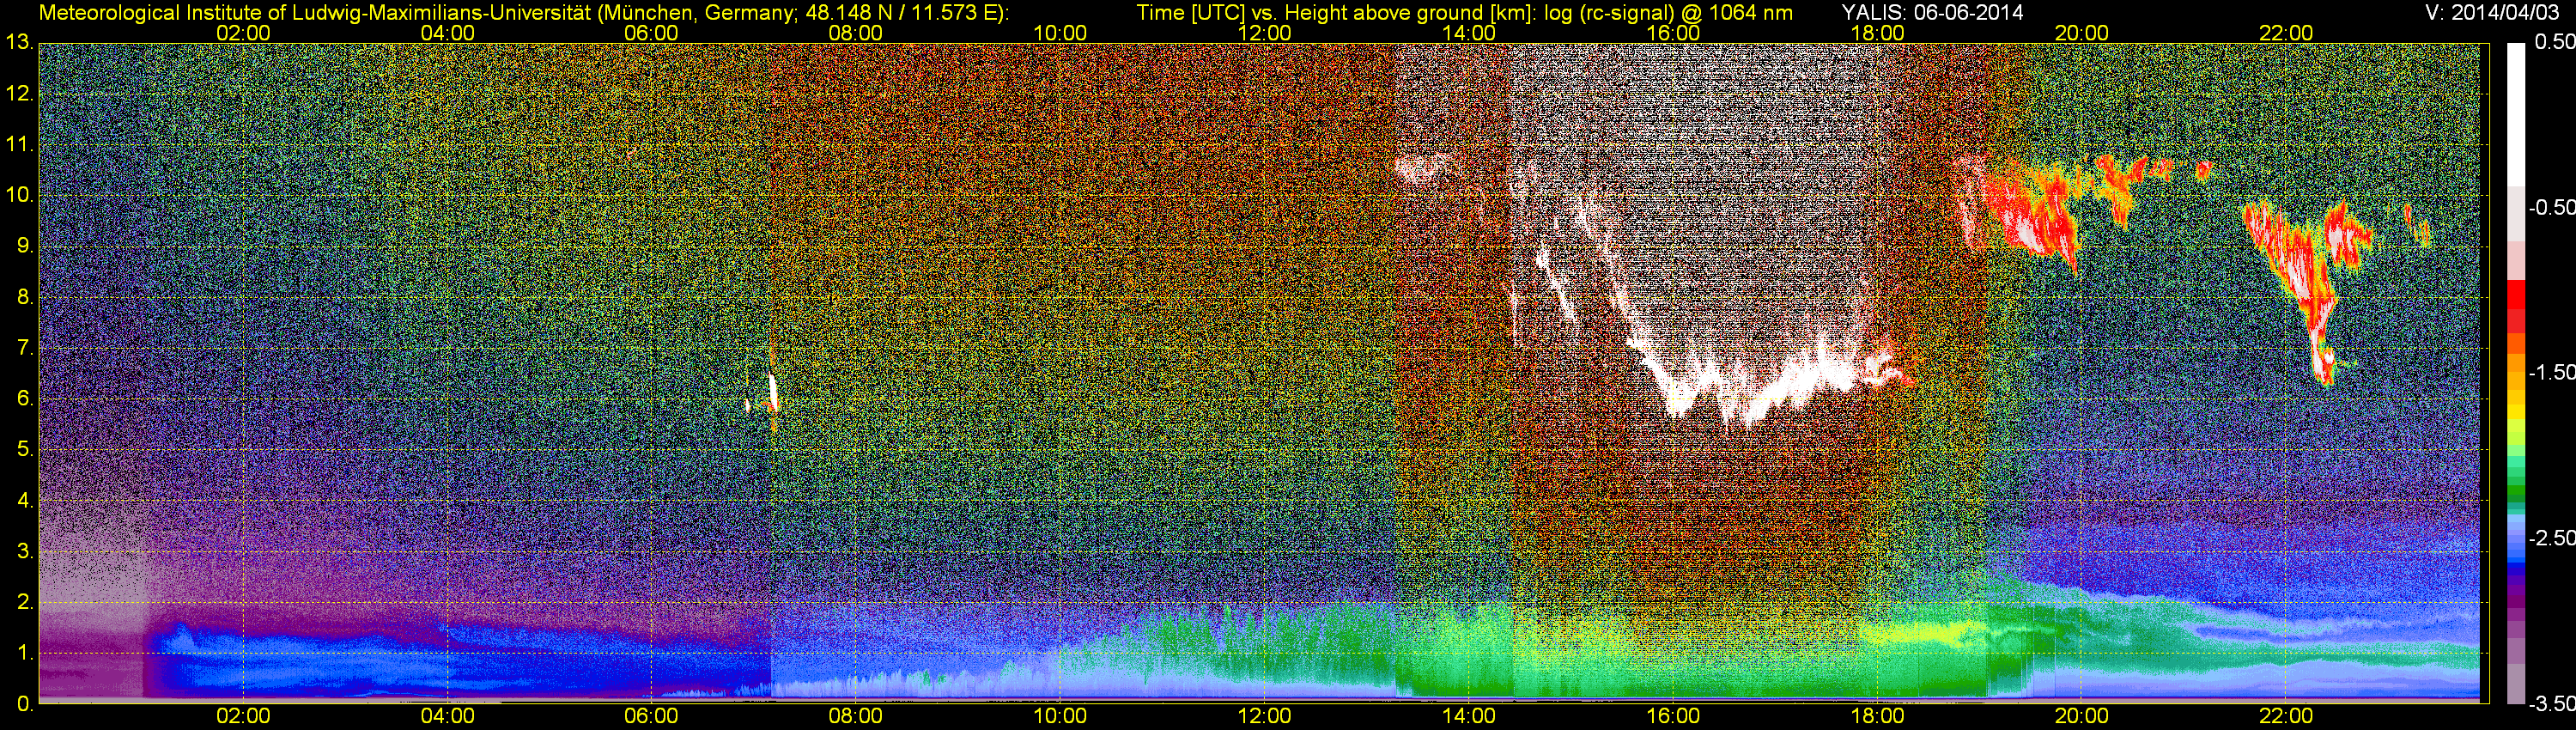Click the -0.50 color scale value
The width and height of the screenshot is (2576, 730).
tap(2551, 208)
